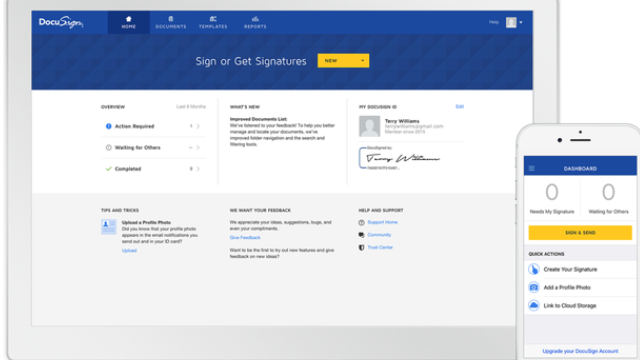Open the Trust Center link
640x360 pixels.
(380, 247)
